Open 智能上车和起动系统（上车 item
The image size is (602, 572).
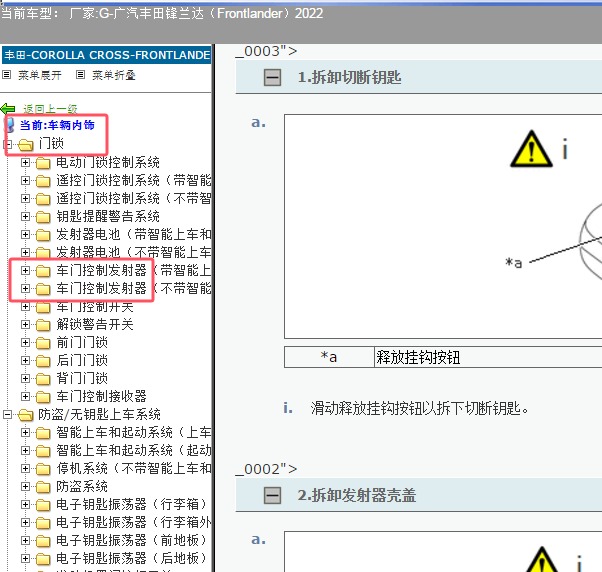point(134,433)
